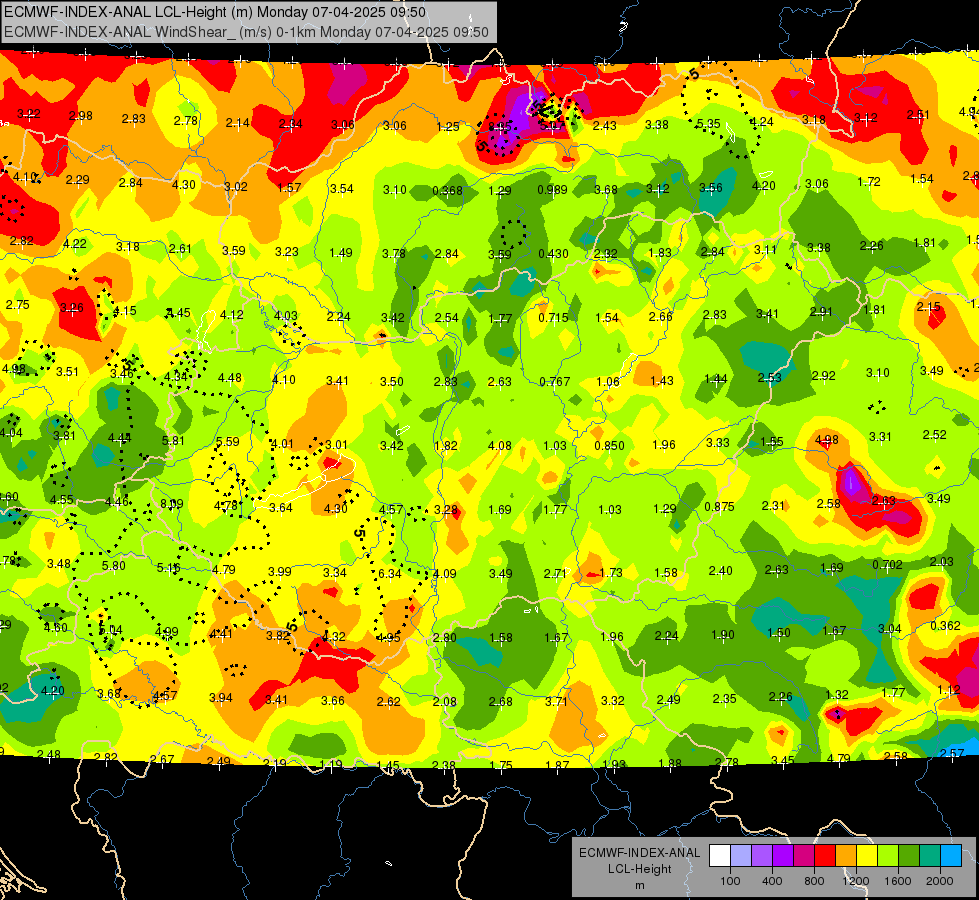
Task: Click wind shear value 5.81
Action: [173, 440]
